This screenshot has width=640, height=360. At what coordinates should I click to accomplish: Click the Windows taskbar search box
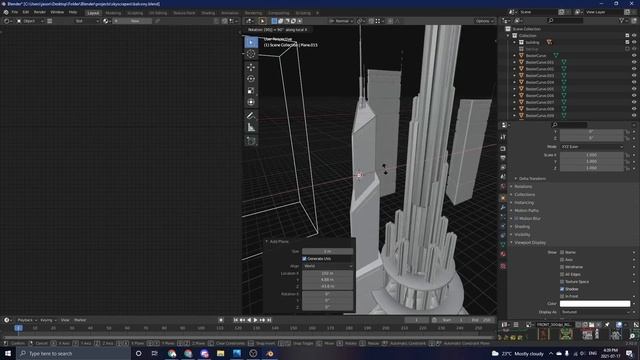coord(73,353)
